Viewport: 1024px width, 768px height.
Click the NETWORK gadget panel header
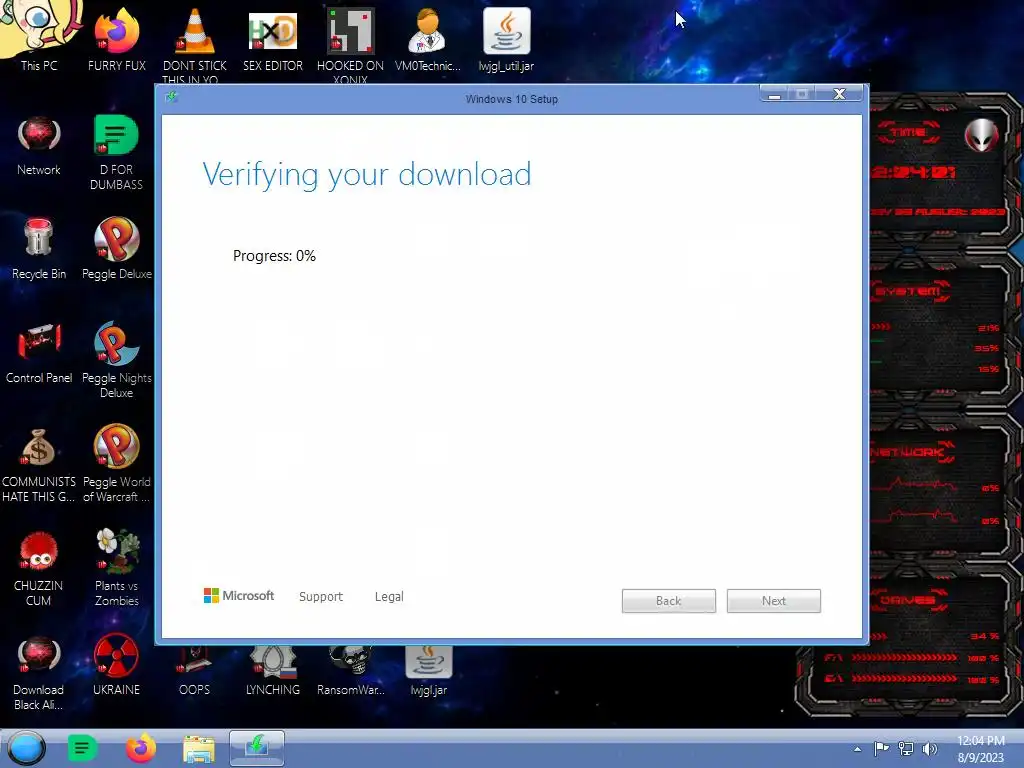click(x=912, y=452)
